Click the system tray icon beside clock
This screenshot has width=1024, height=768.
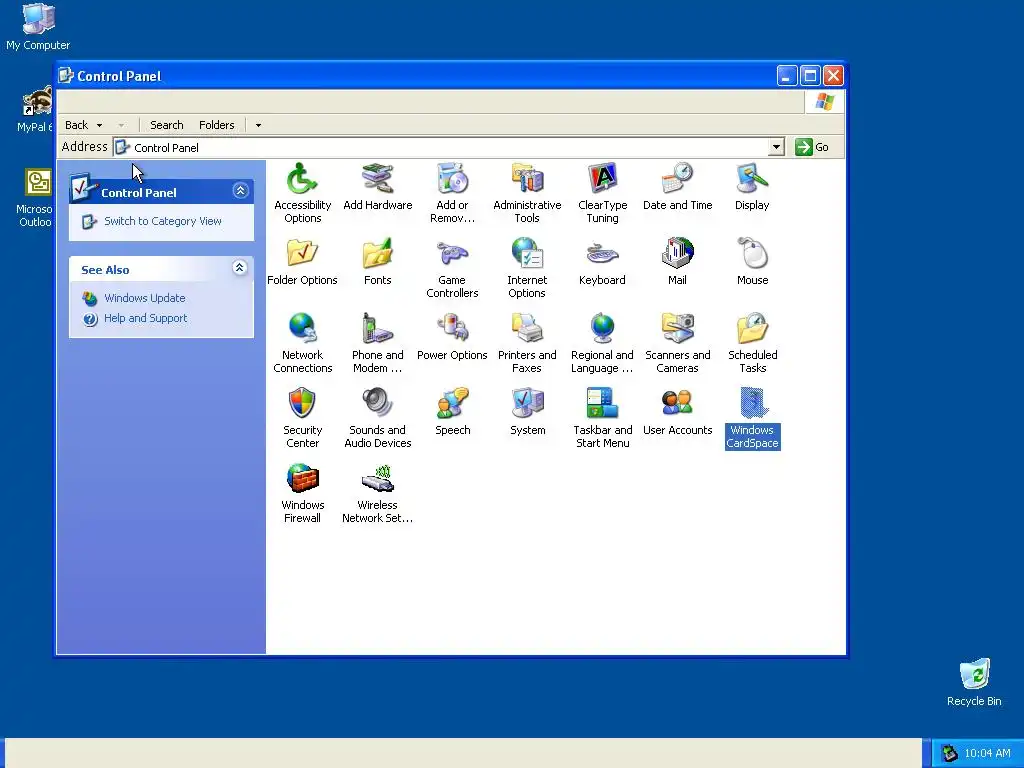949,753
